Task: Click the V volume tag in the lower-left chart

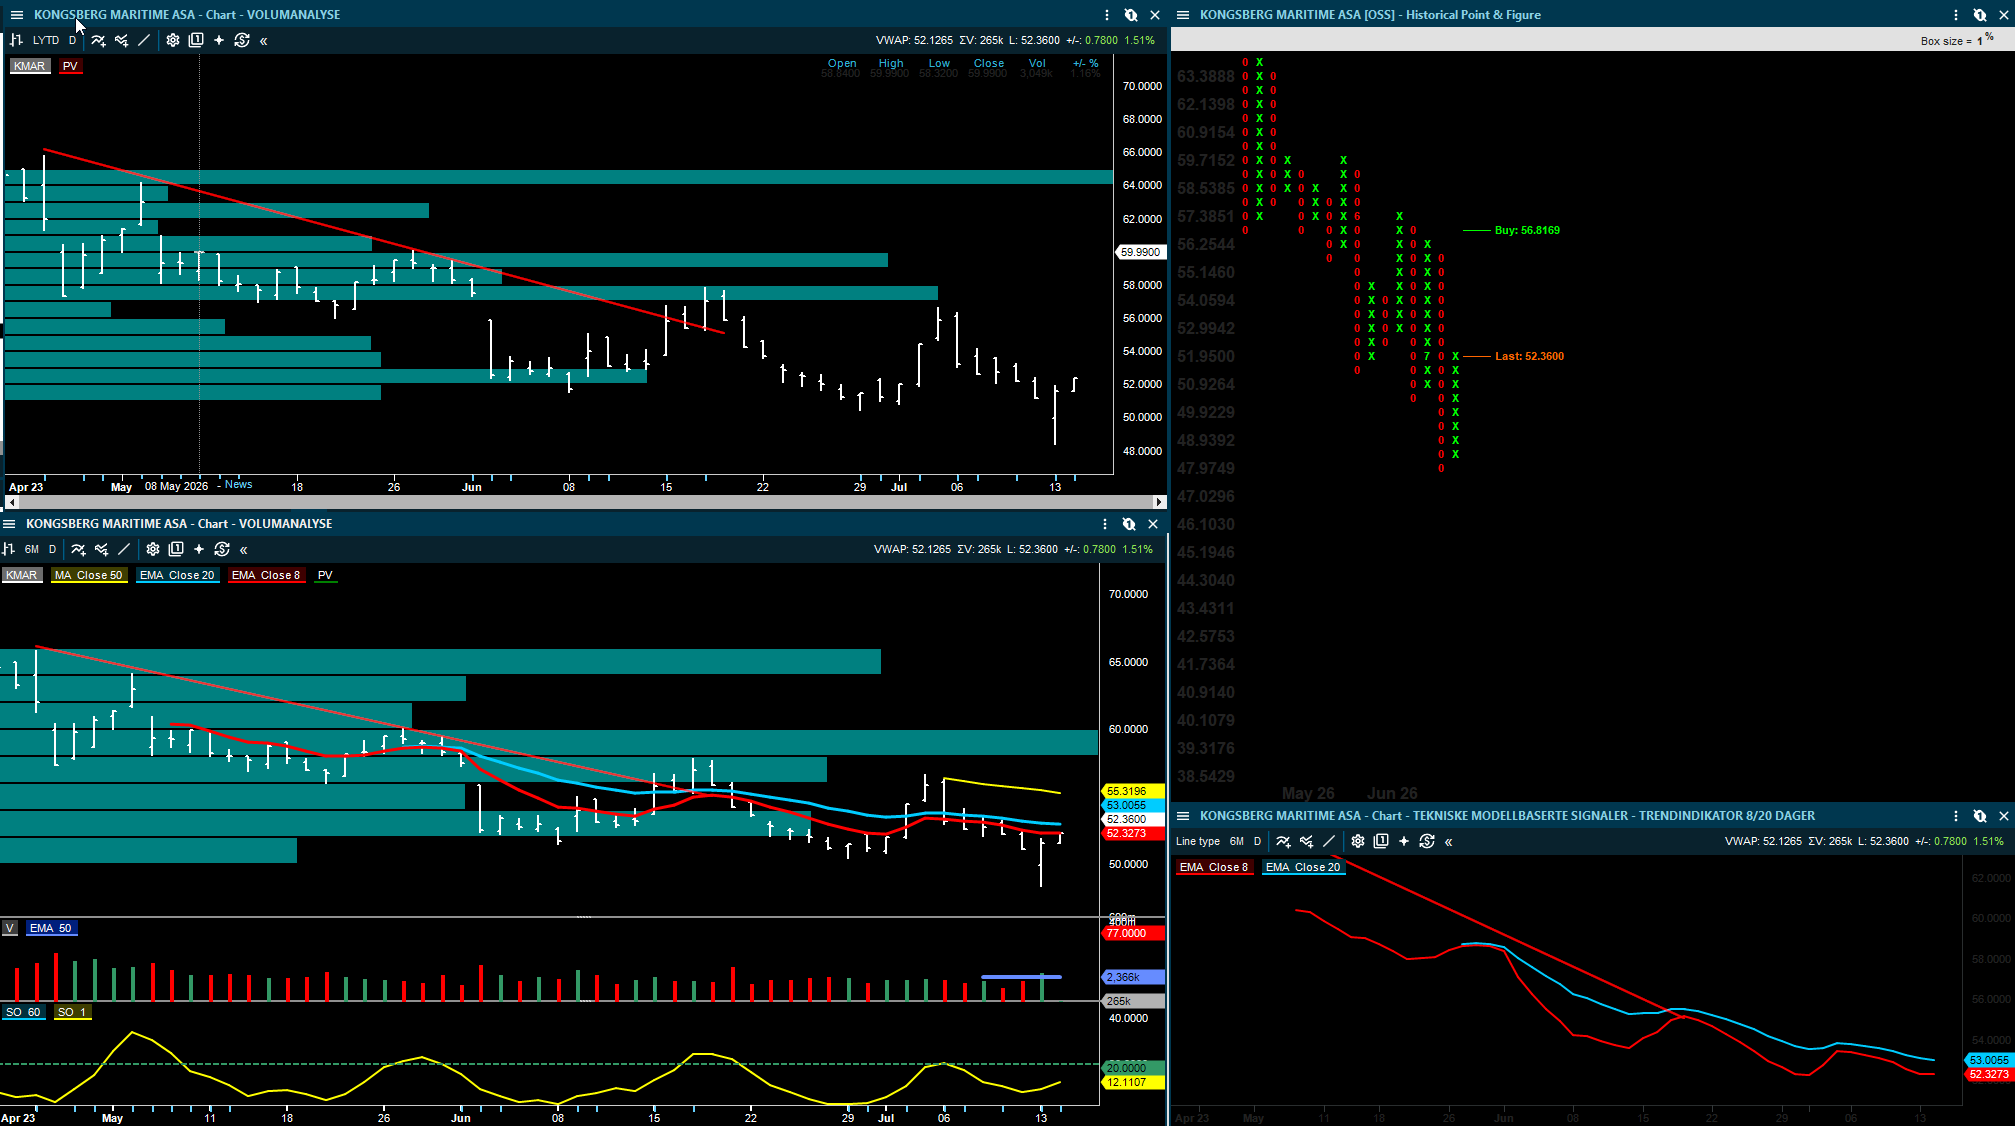Action: [x=10, y=928]
